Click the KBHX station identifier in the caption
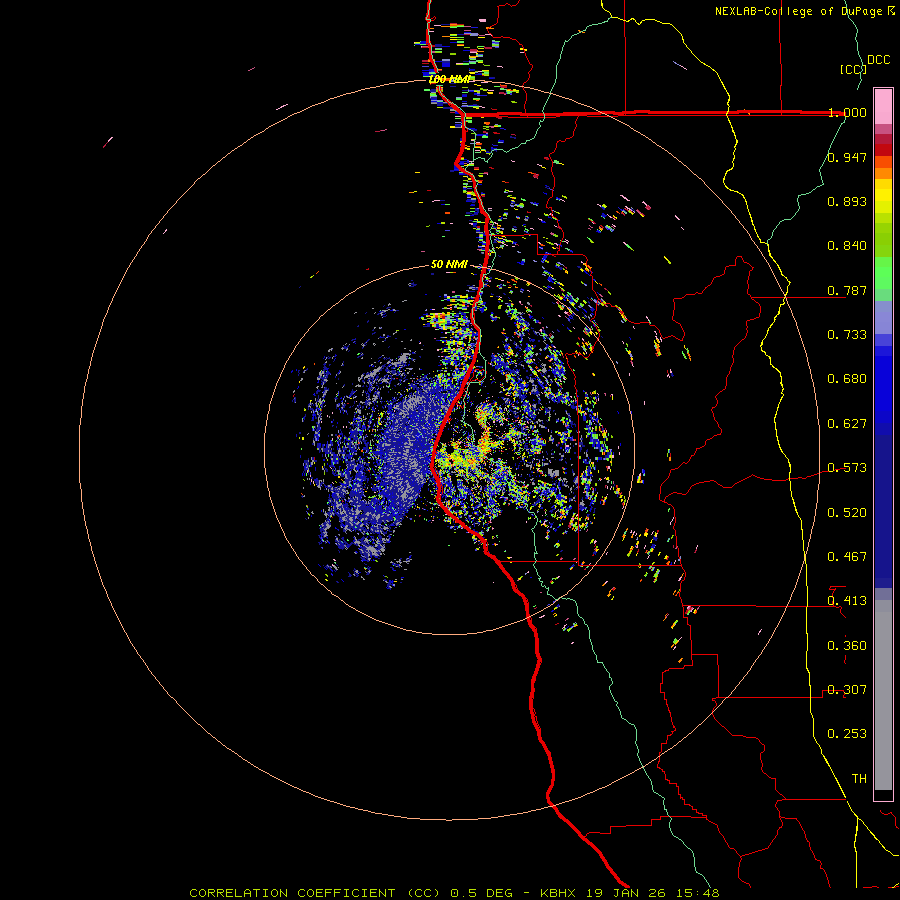Screen dimensions: 900x900 560,893
